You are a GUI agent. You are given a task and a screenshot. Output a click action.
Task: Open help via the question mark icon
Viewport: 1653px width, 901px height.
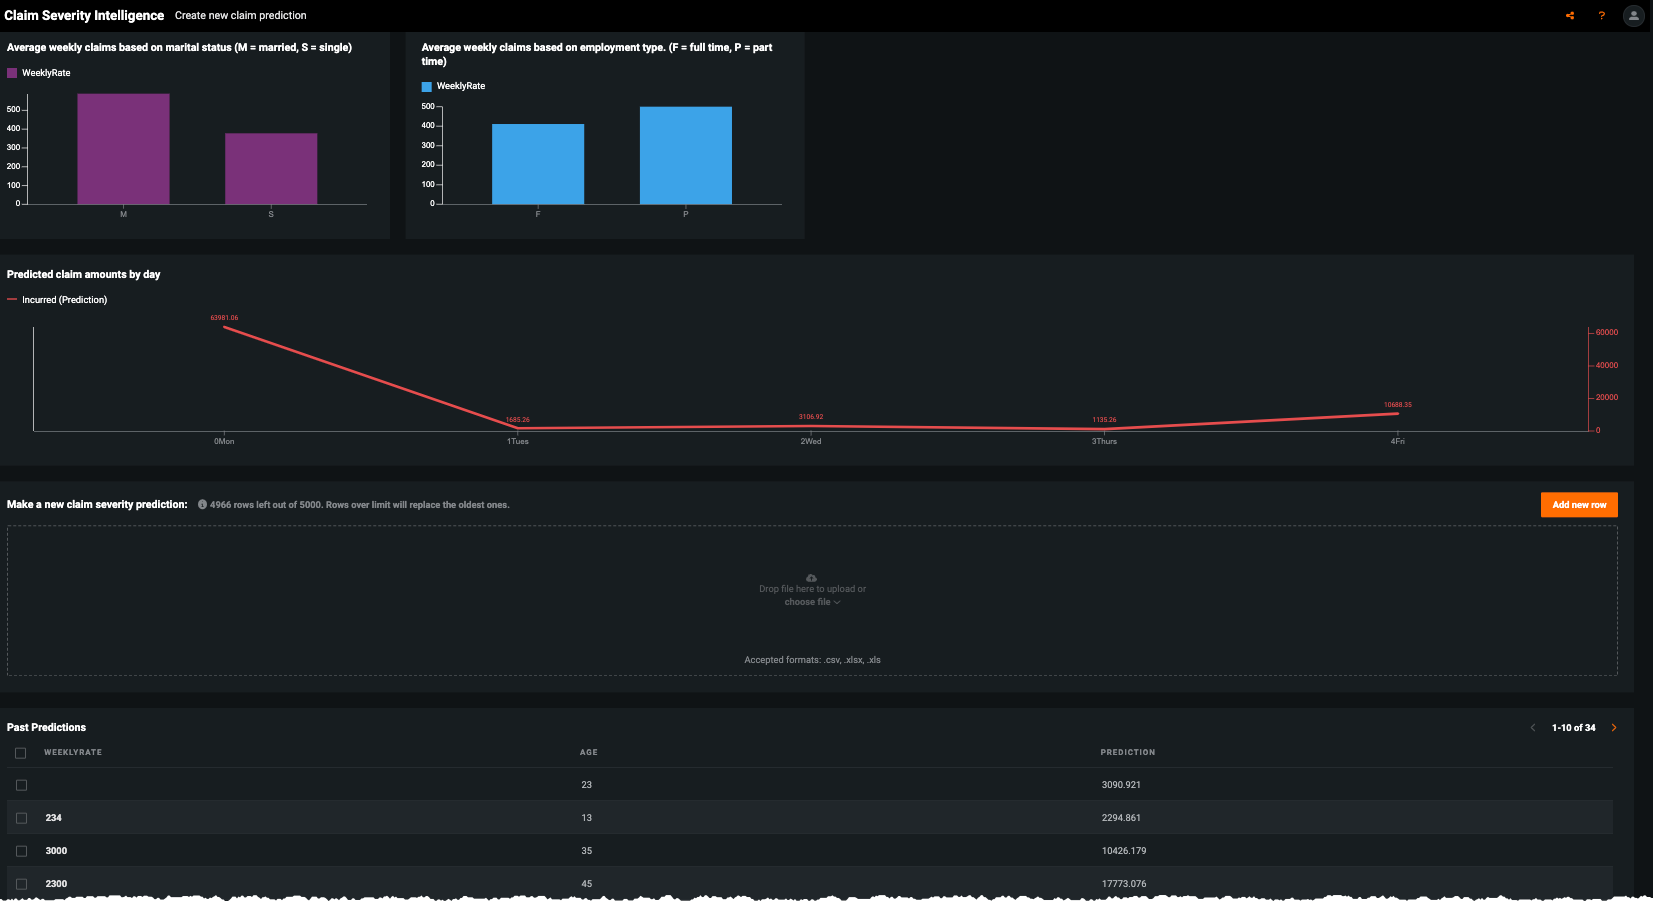click(x=1601, y=16)
